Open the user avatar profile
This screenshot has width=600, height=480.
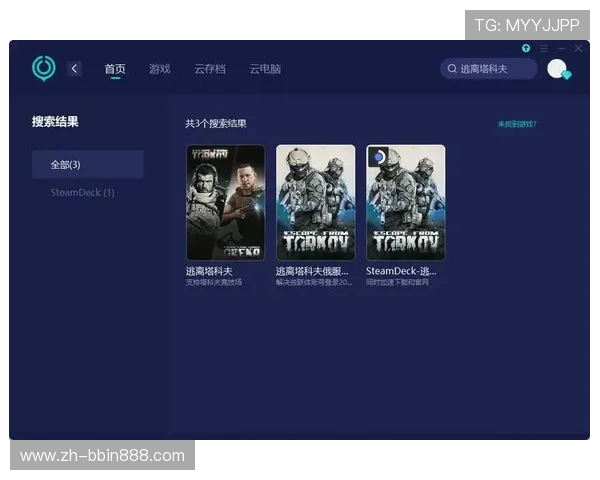556,68
